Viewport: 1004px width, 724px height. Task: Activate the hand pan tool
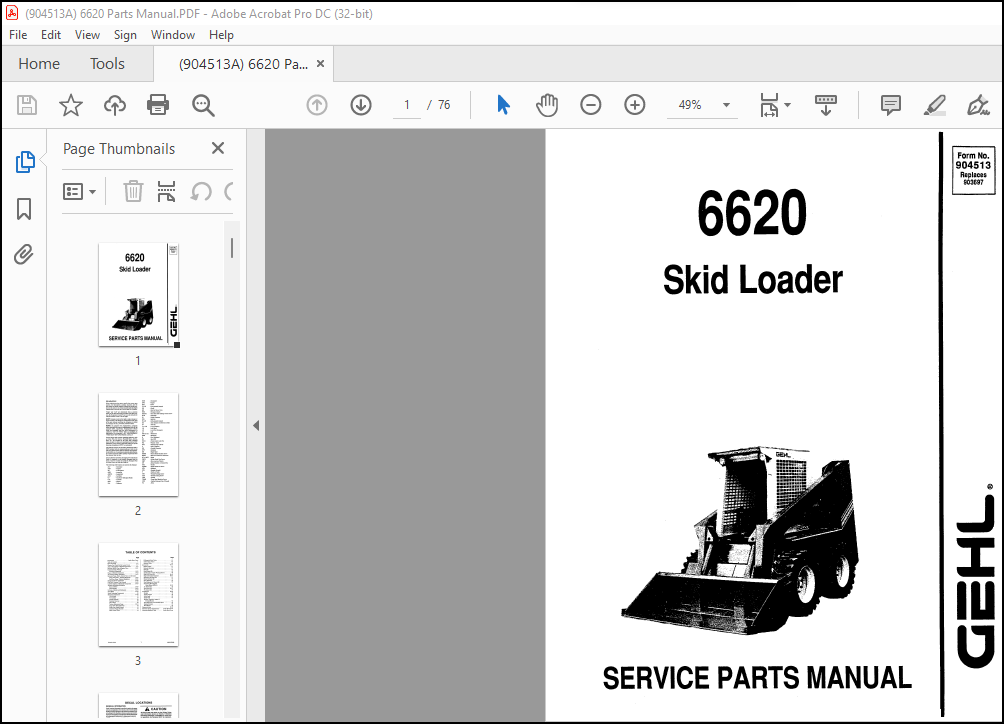click(x=547, y=105)
